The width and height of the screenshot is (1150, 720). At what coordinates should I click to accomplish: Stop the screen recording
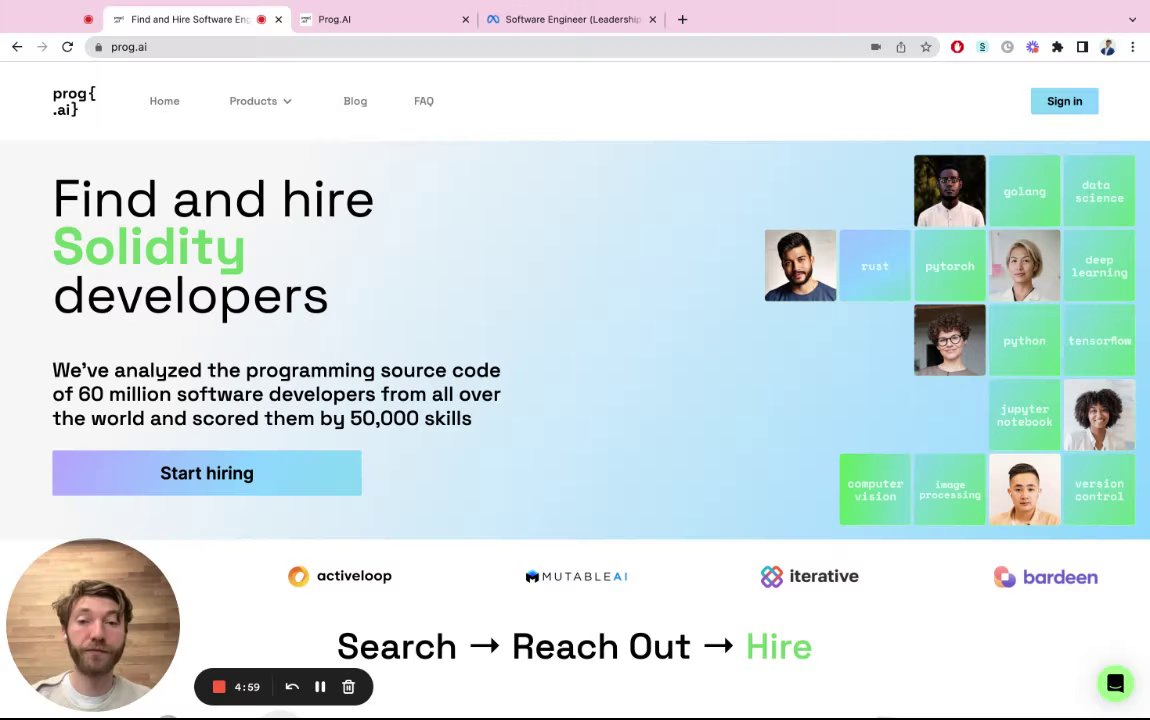tap(219, 687)
